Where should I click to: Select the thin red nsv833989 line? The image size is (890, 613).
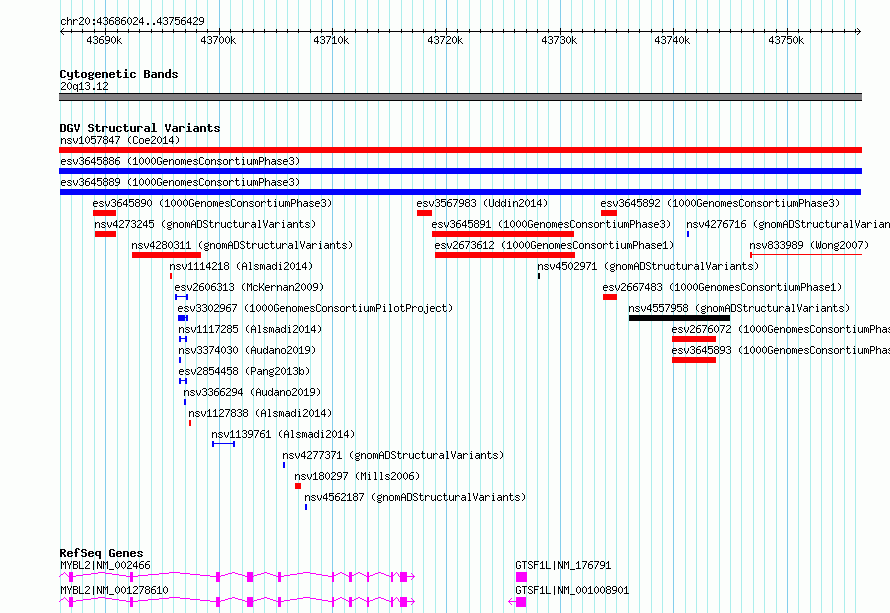click(x=807, y=255)
